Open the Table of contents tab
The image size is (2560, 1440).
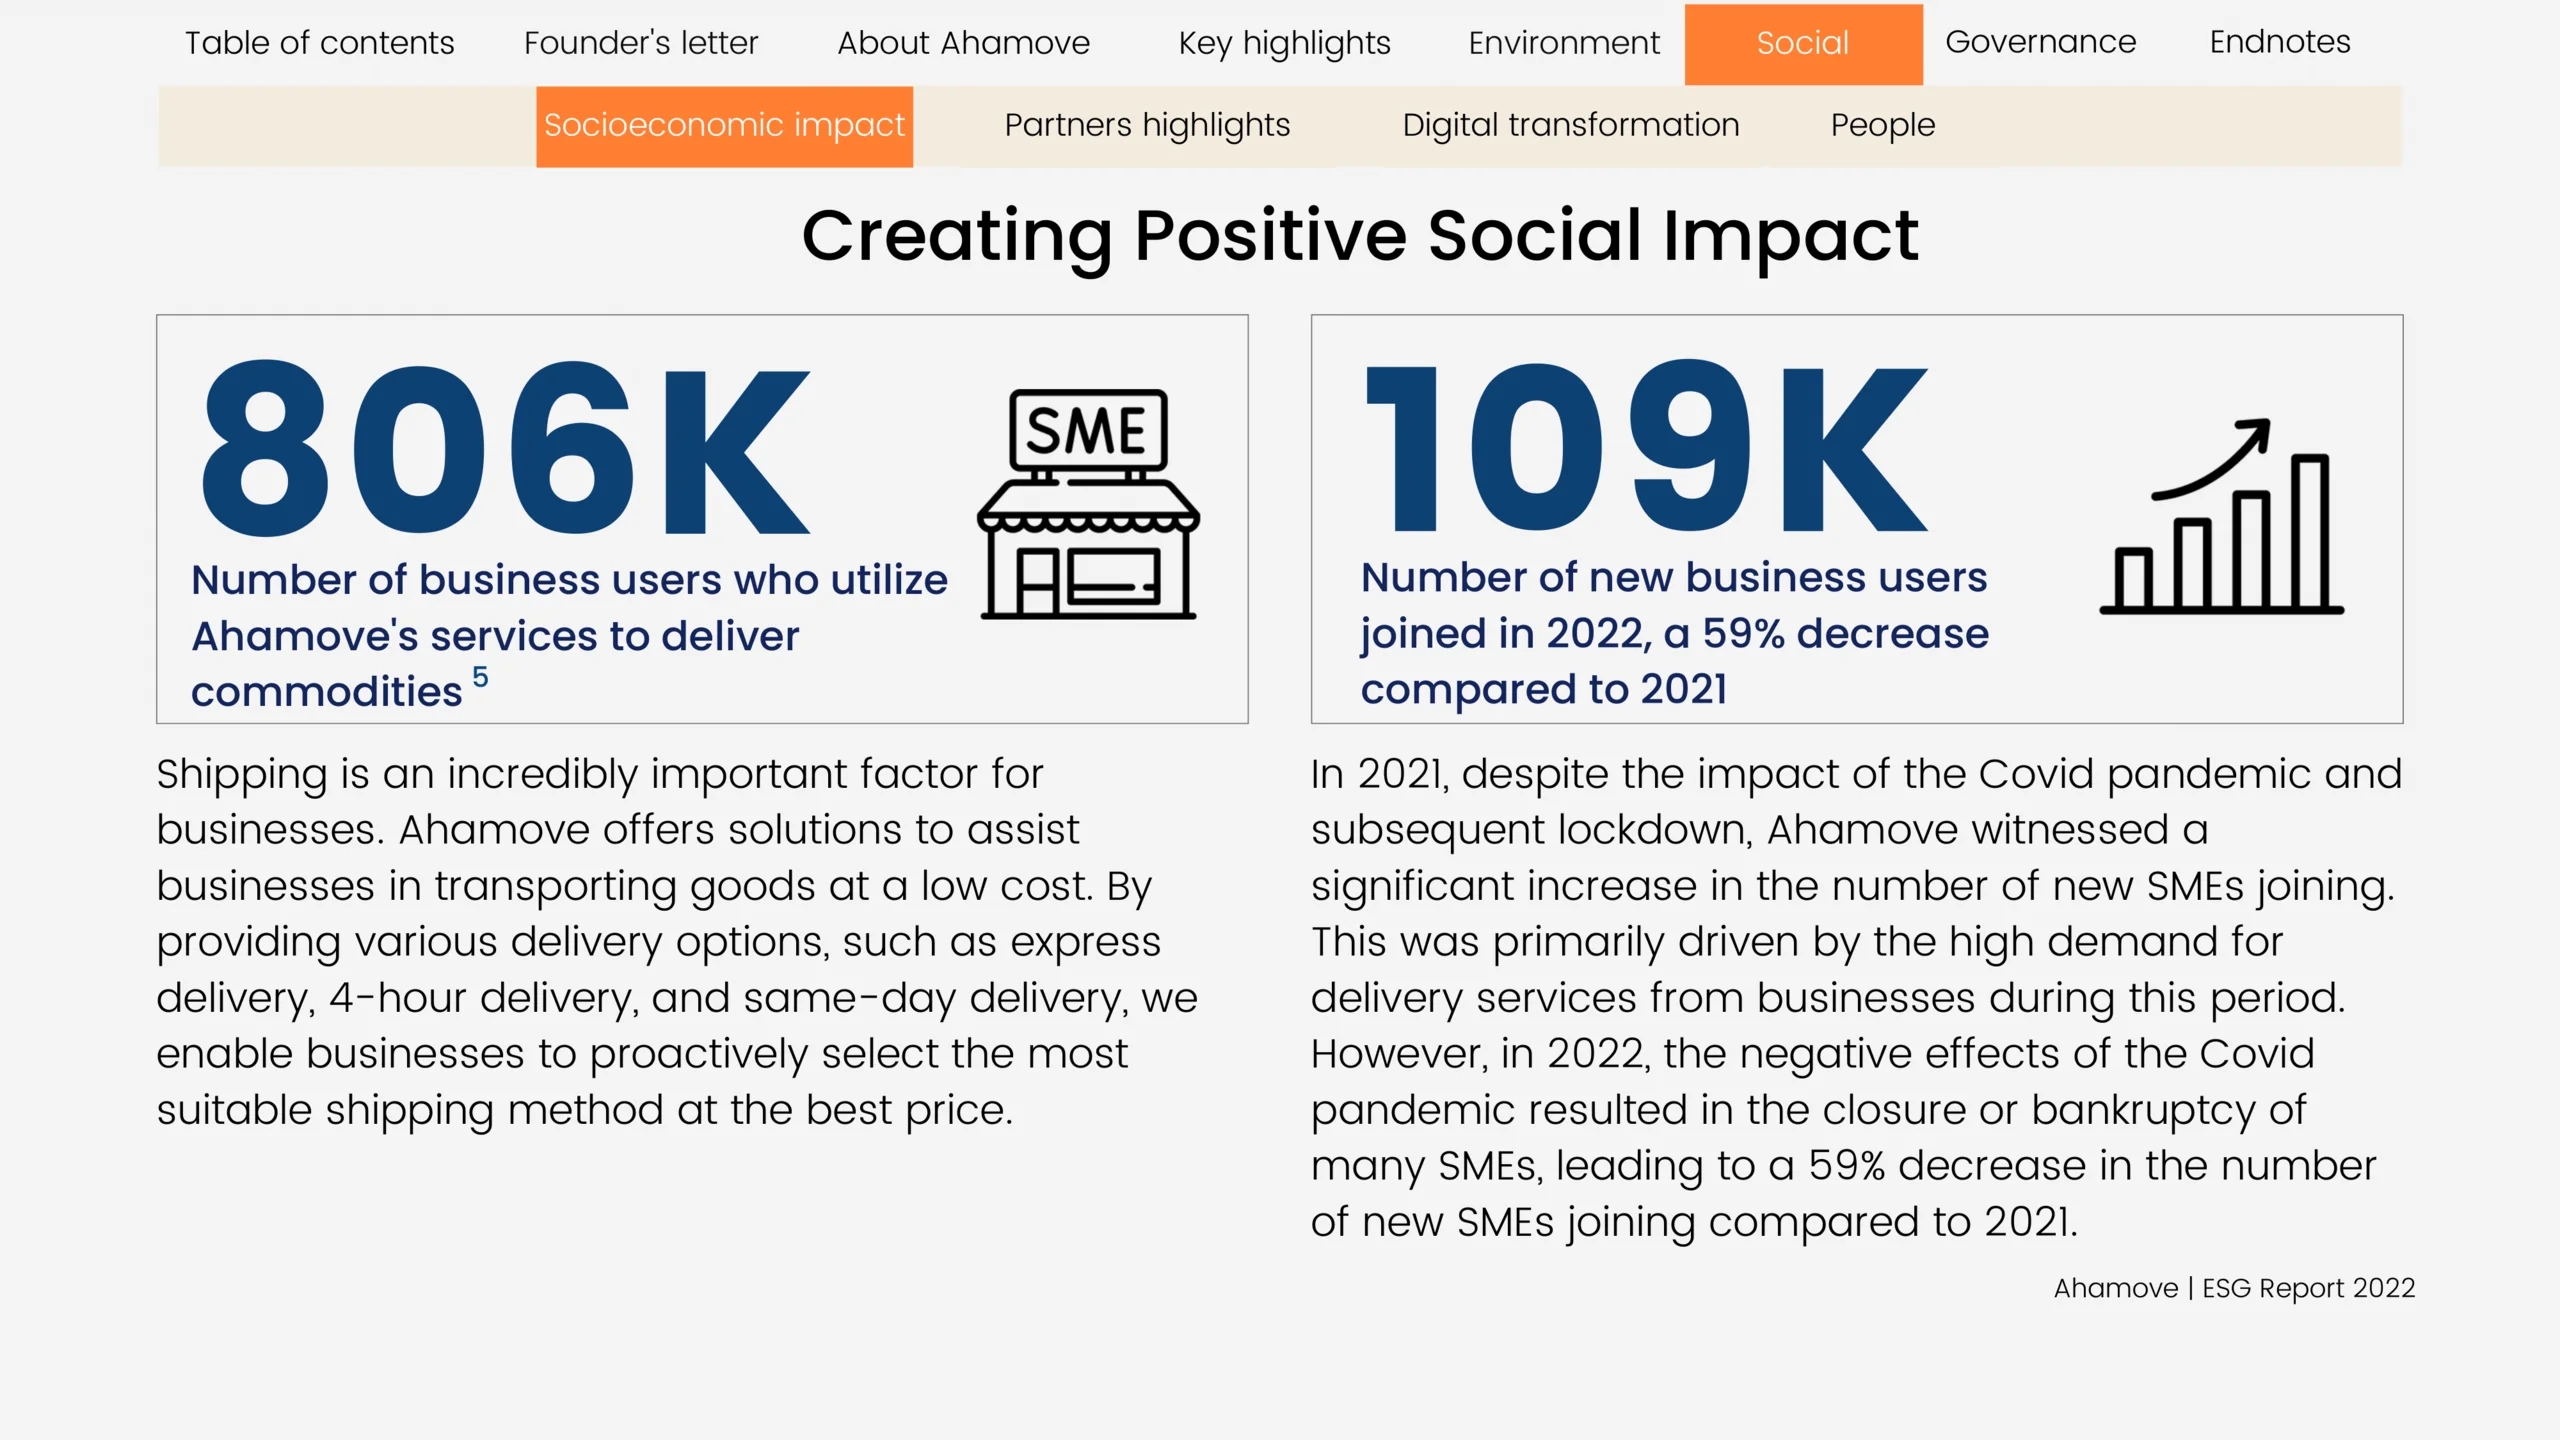click(x=319, y=43)
